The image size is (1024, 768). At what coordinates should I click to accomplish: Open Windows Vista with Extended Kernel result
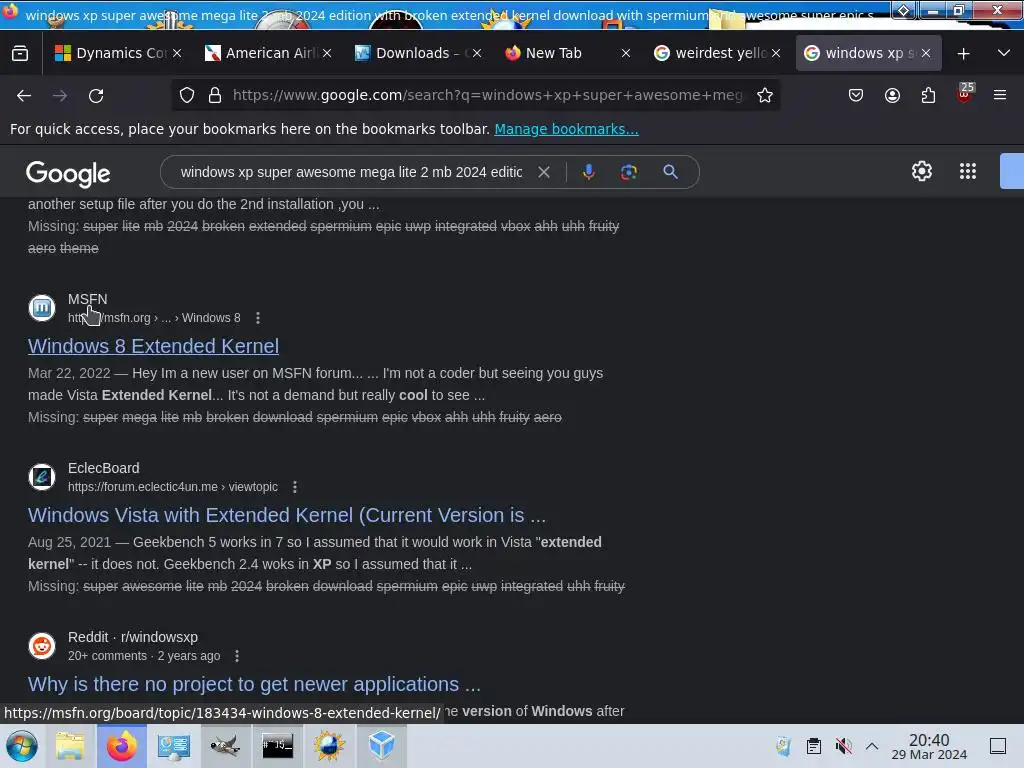coord(287,515)
